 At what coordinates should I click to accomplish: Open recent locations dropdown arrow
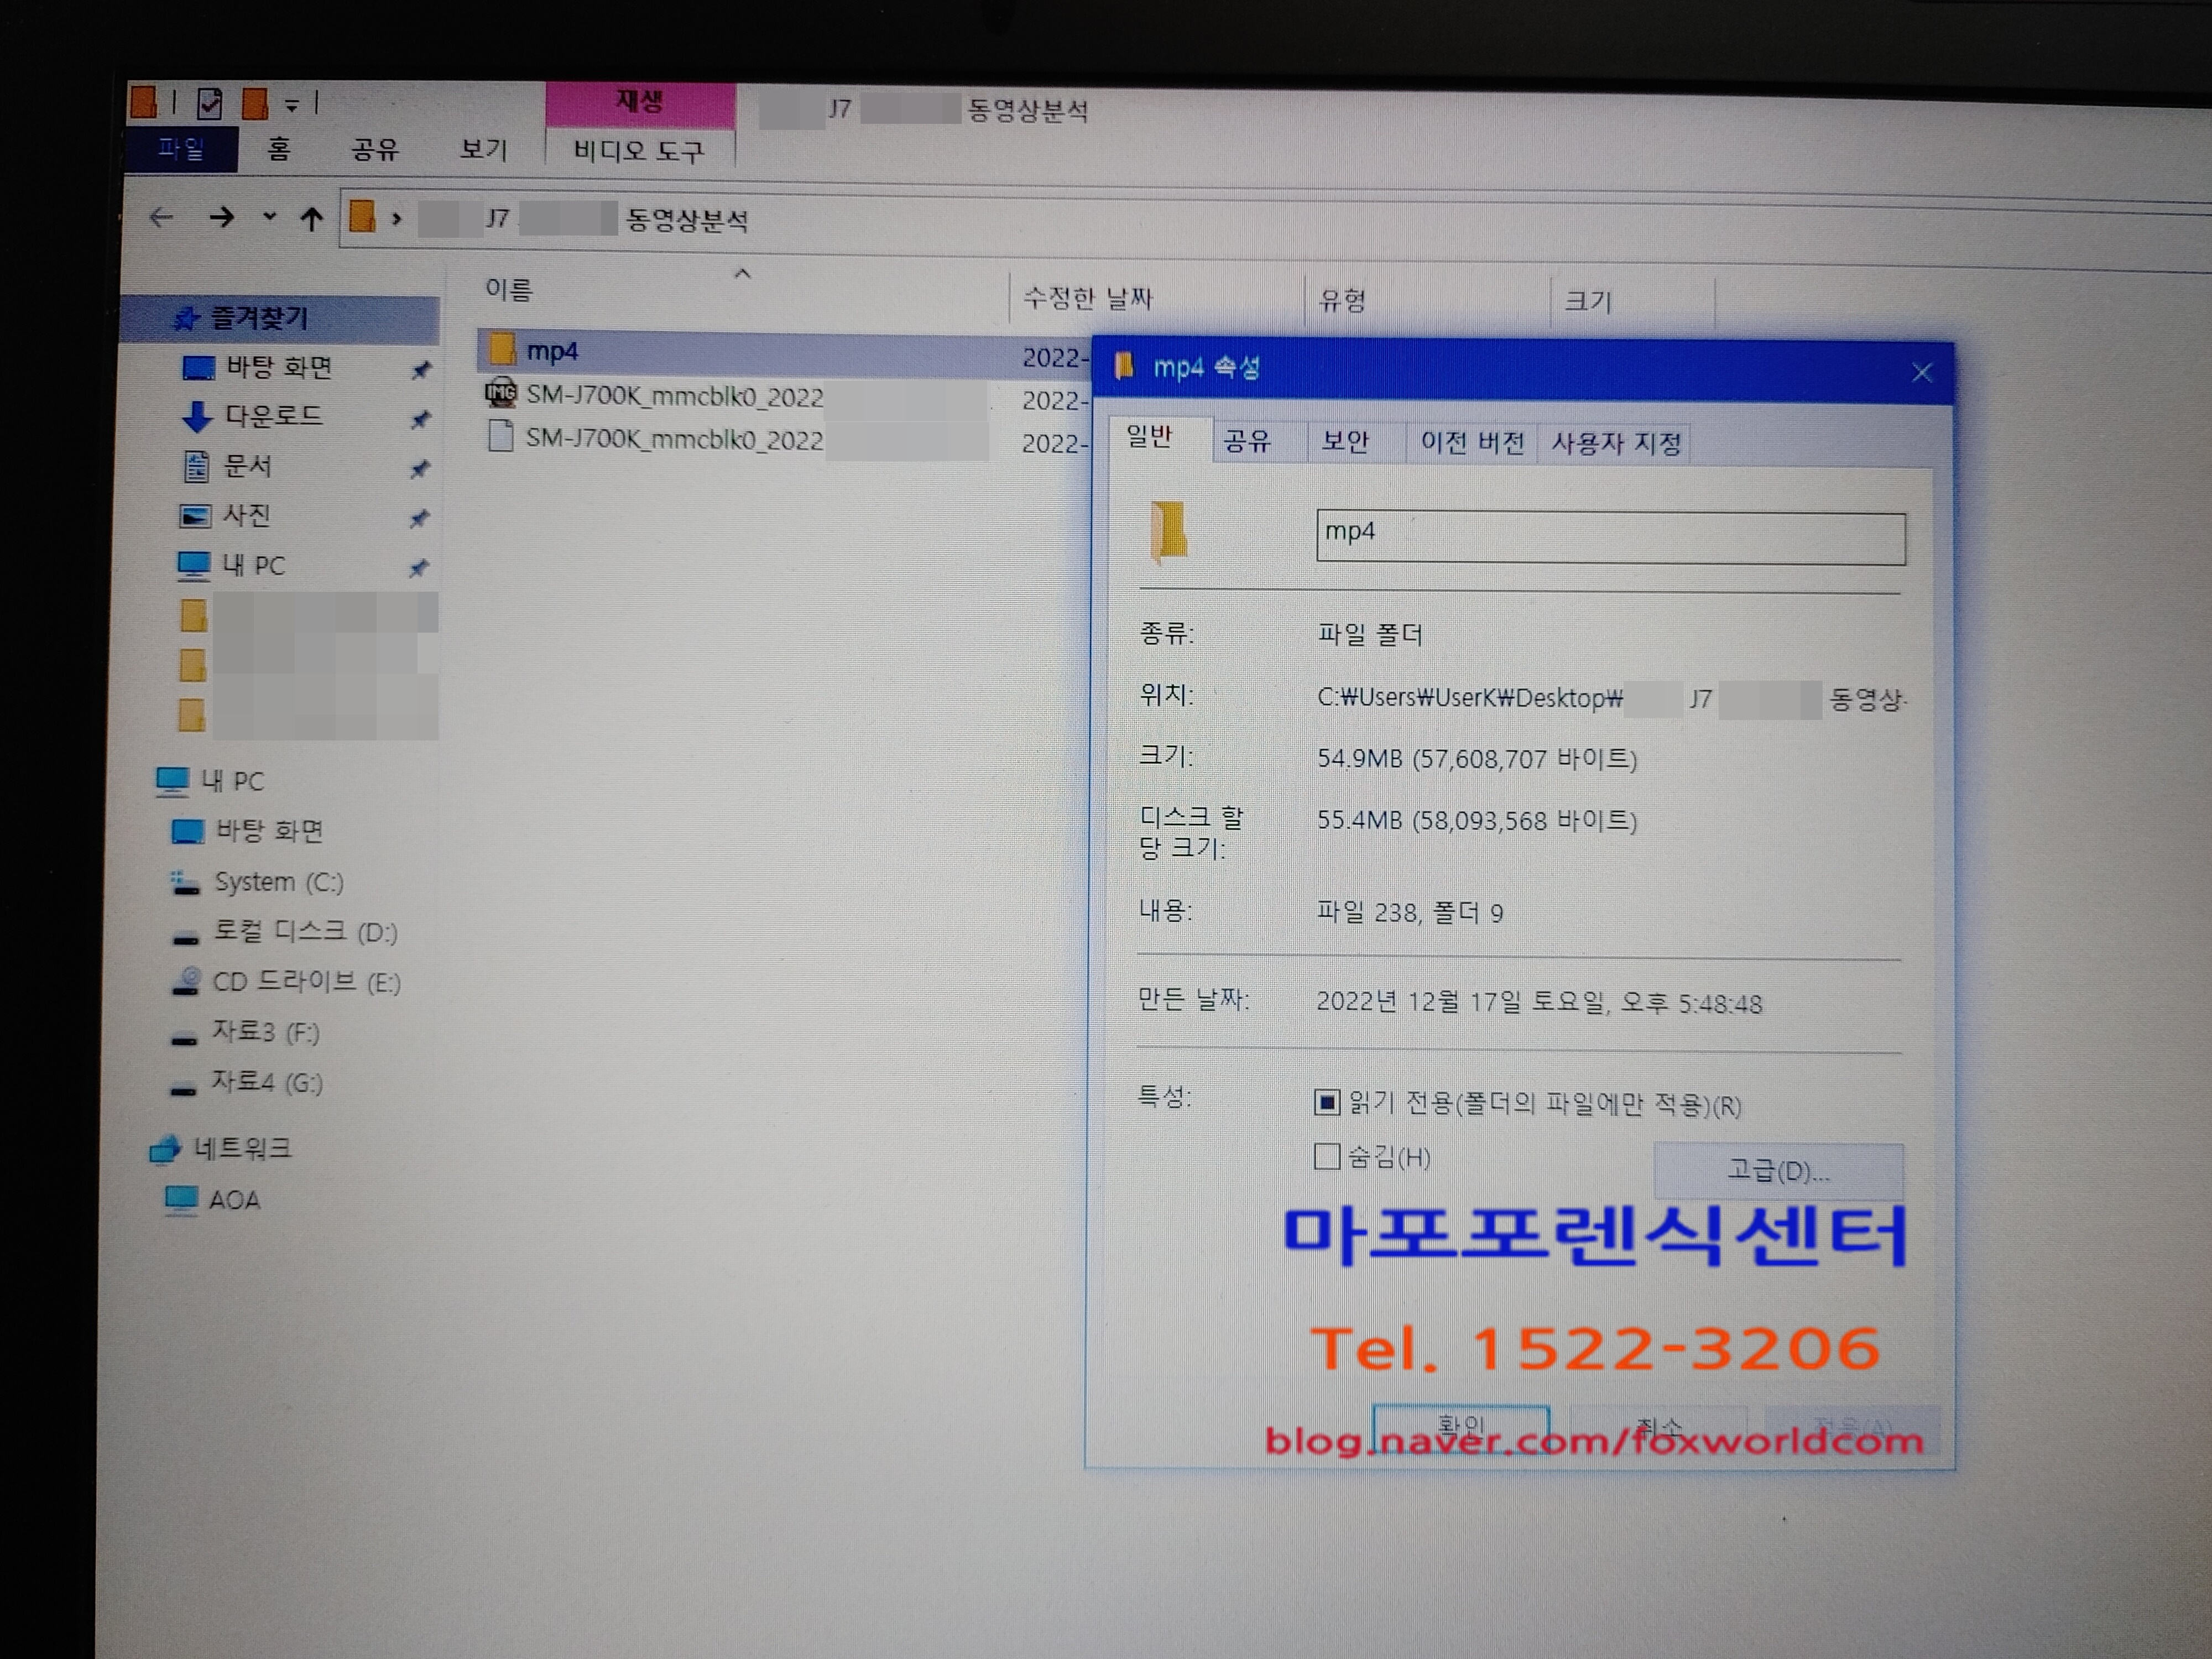coord(269,216)
